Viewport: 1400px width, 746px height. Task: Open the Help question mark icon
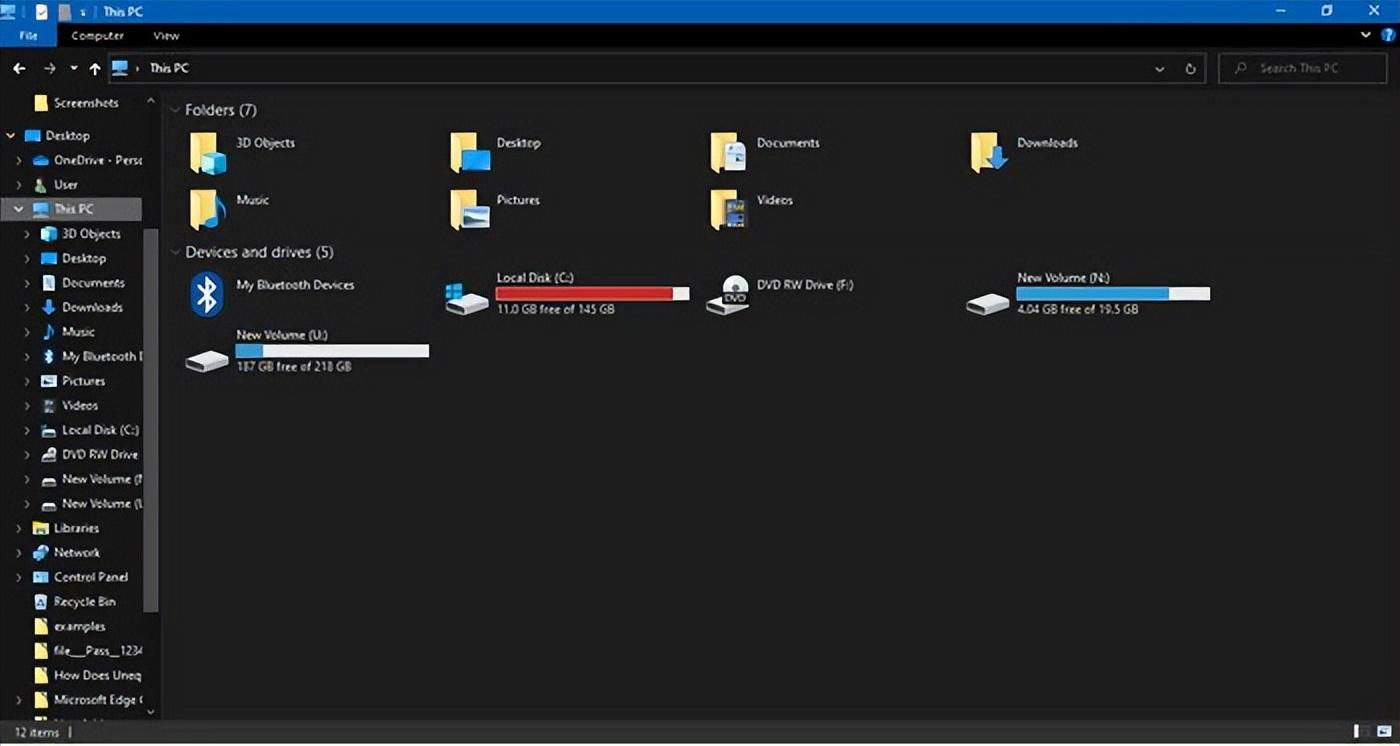pos(1388,35)
